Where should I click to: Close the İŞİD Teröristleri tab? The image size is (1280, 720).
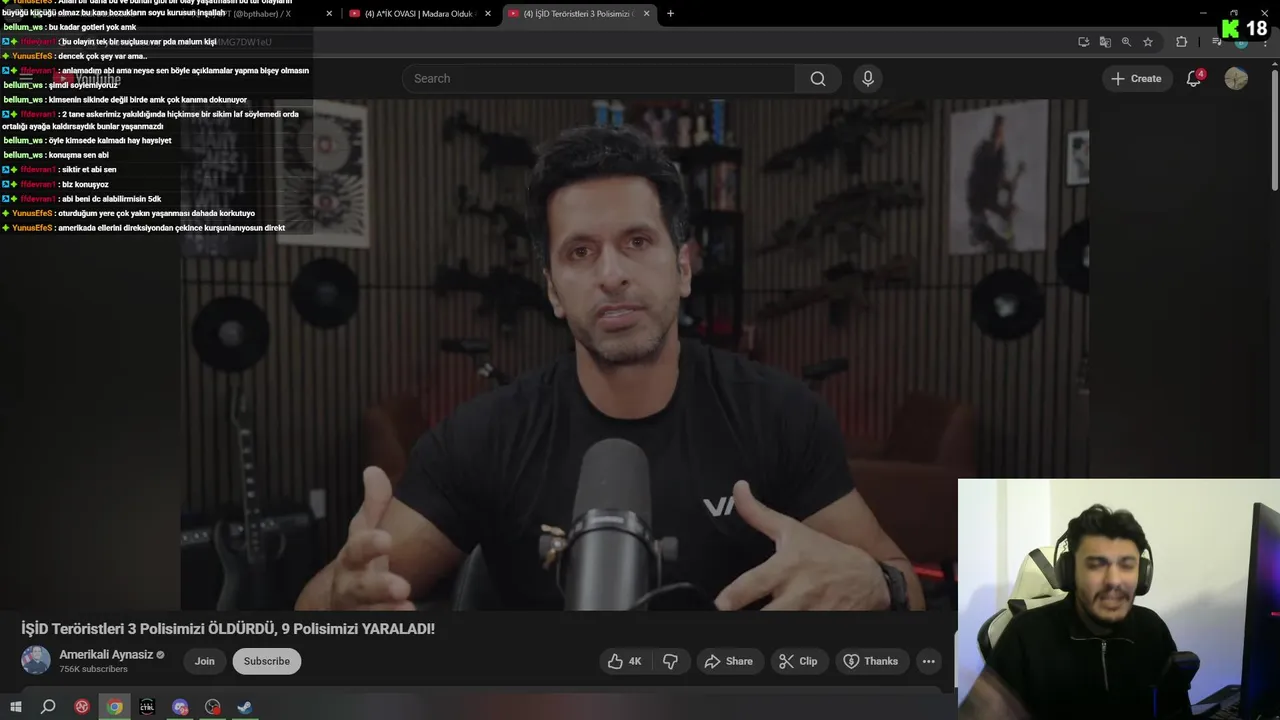click(x=646, y=14)
